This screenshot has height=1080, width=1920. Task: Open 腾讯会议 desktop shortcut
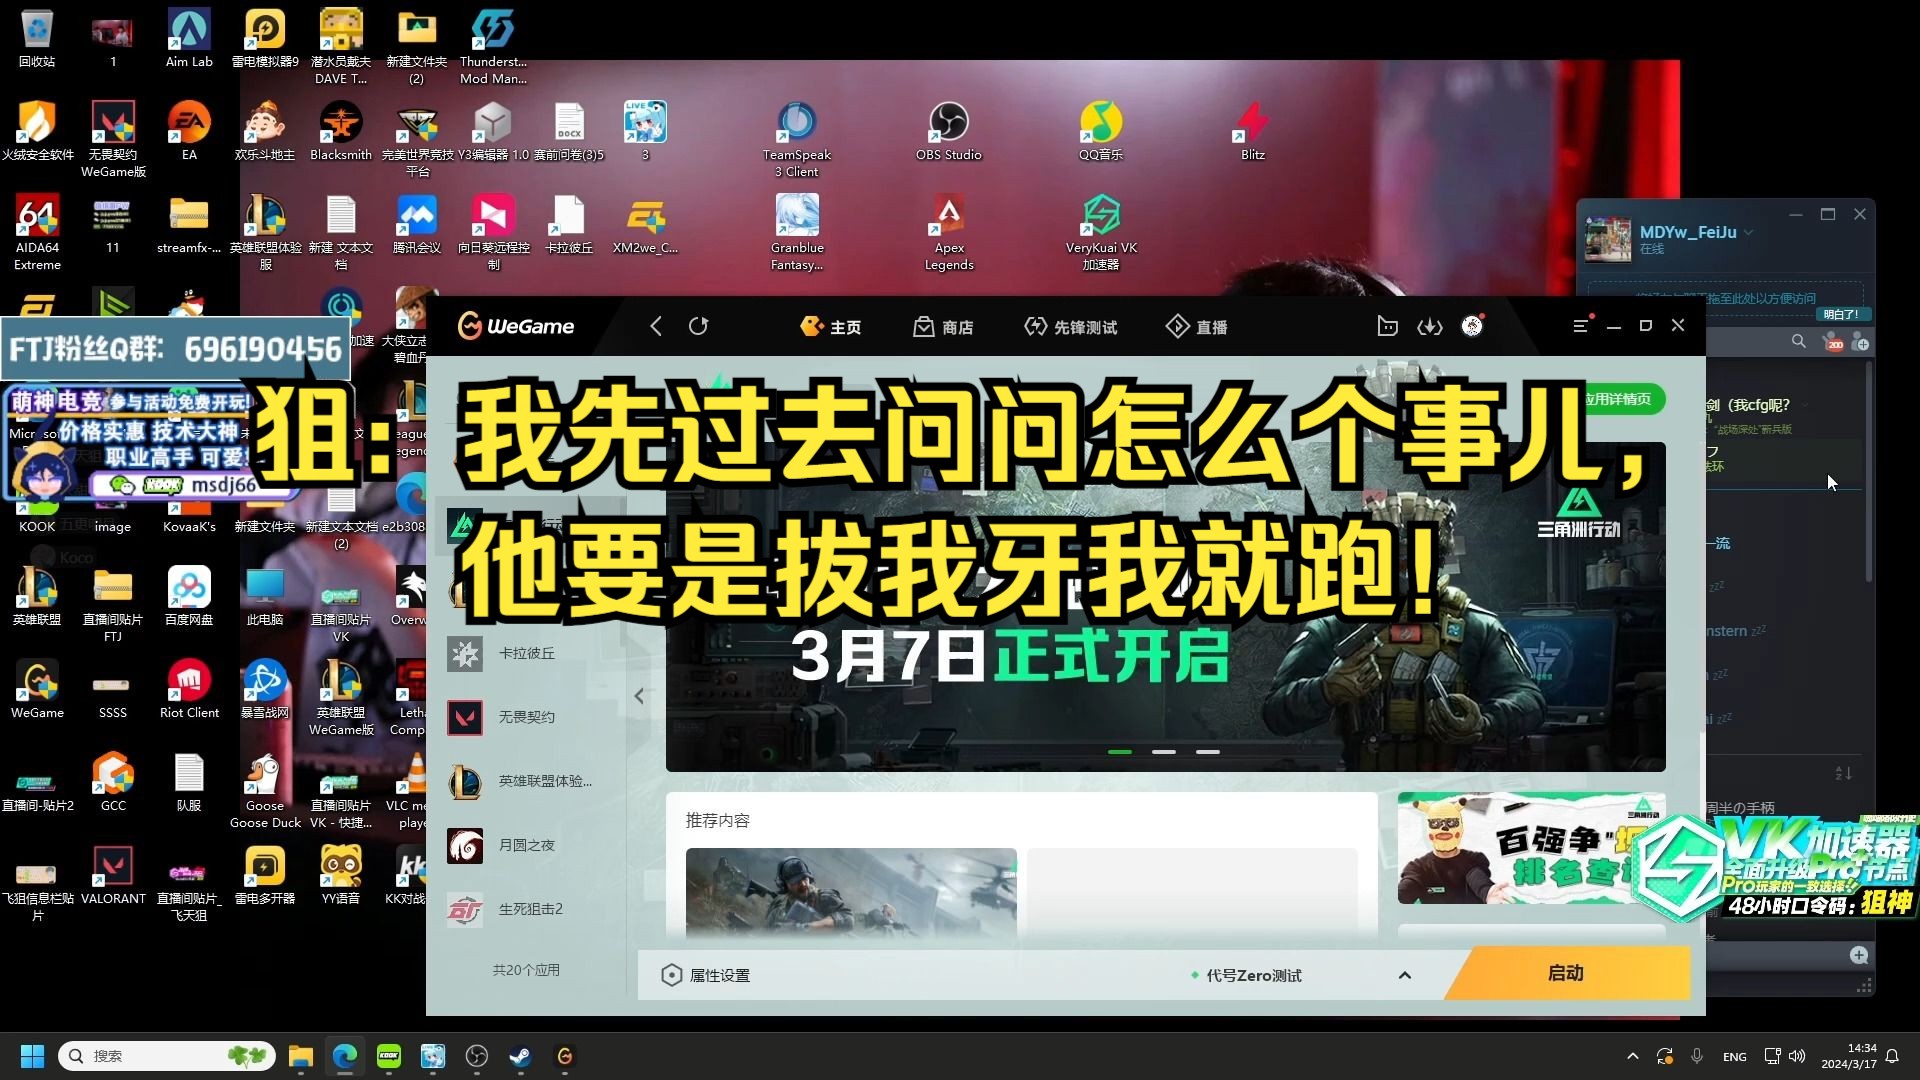click(x=417, y=224)
